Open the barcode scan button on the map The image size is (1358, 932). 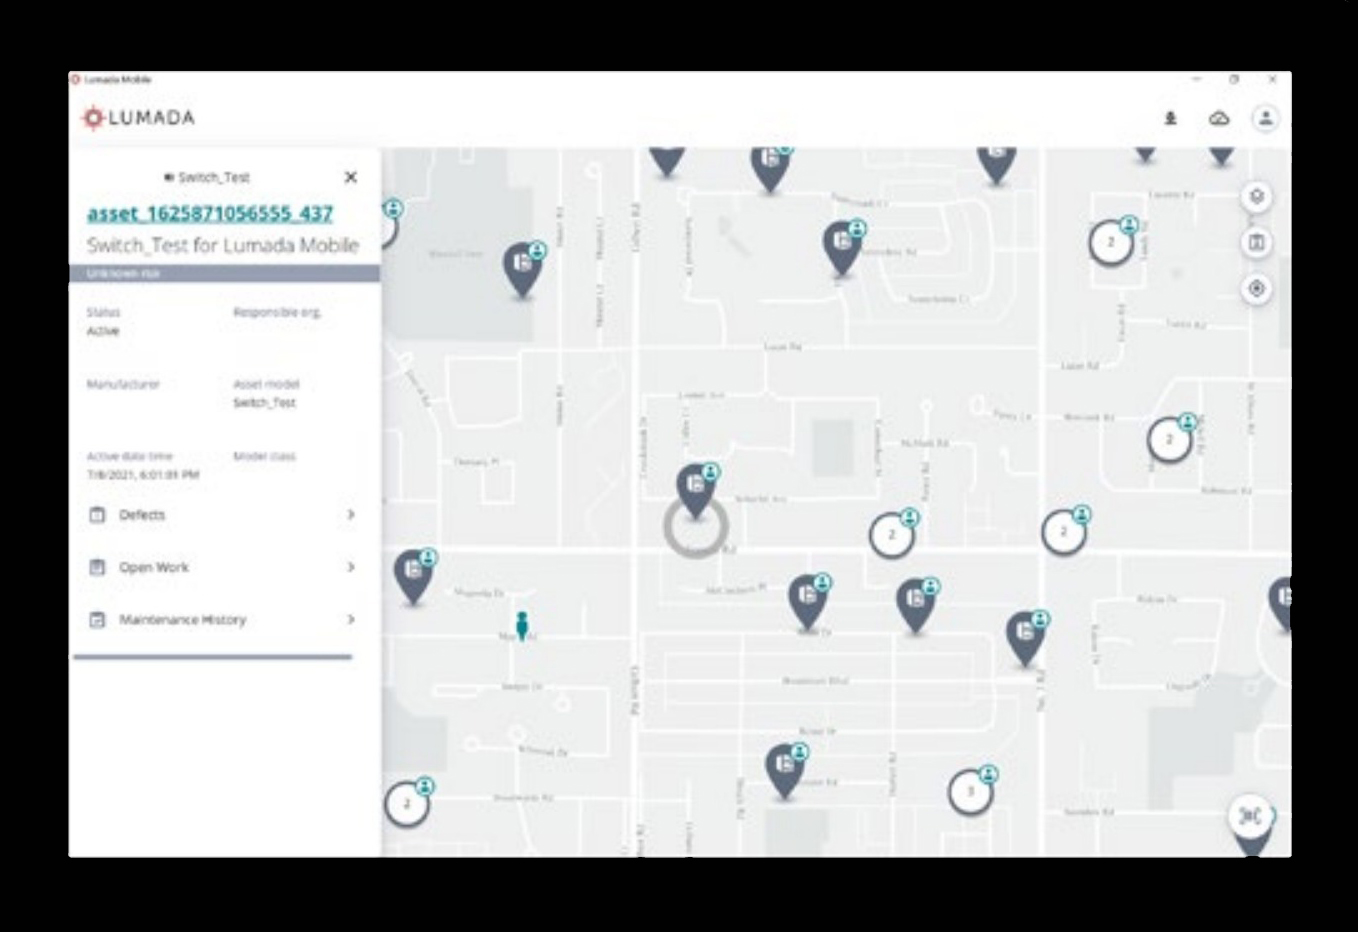[x=1250, y=817]
